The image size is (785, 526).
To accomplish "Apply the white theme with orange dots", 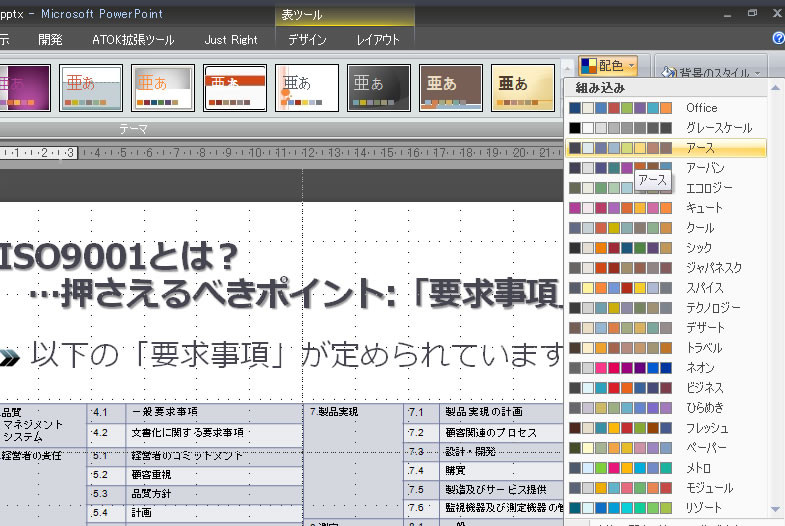I will (x=307, y=88).
